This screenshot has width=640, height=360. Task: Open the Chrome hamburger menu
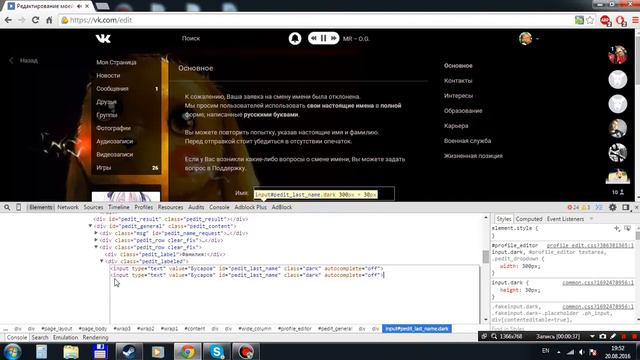(635, 20)
